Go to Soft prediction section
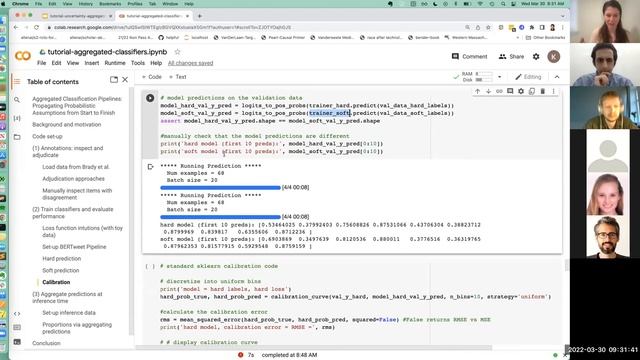 click(61, 271)
